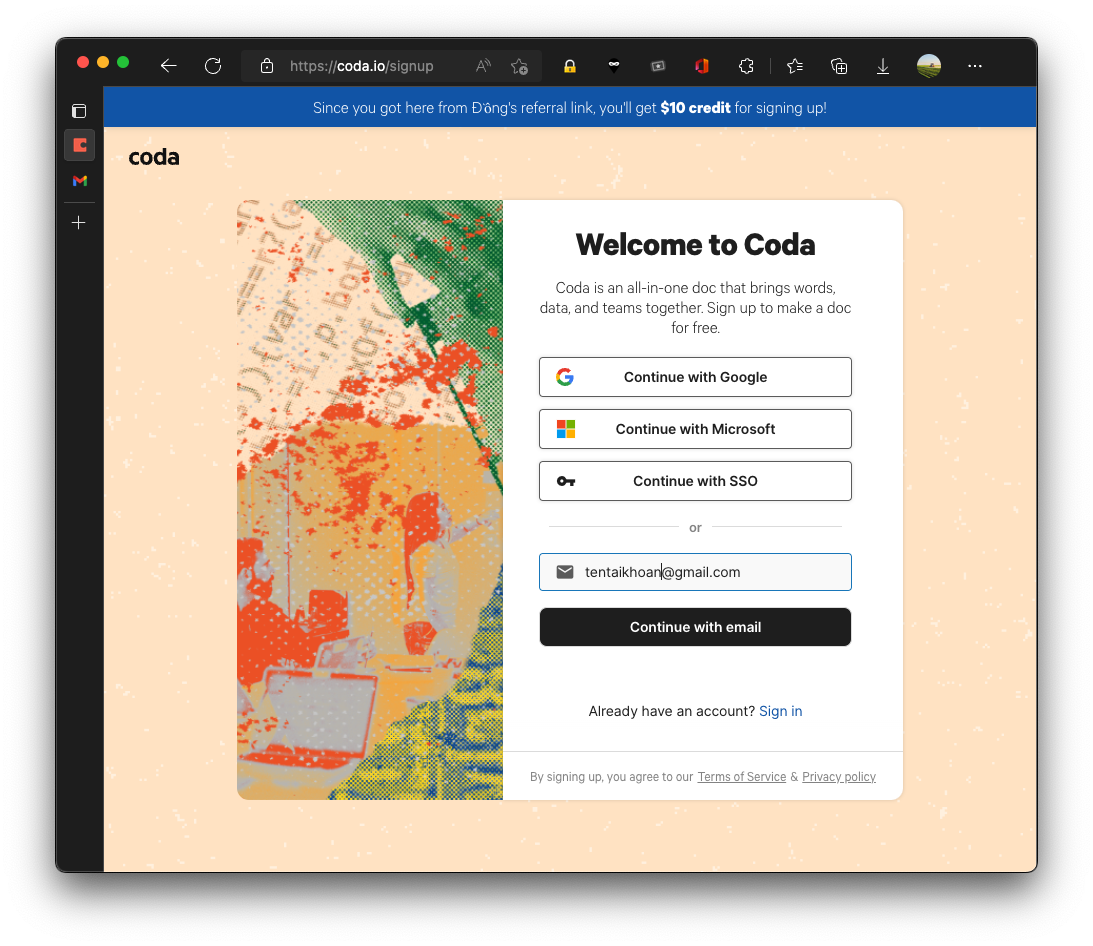Click Continue with Microsoft button
Image resolution: width=1093 pixels, height=946 pixels.
click(x=695, y=429)
